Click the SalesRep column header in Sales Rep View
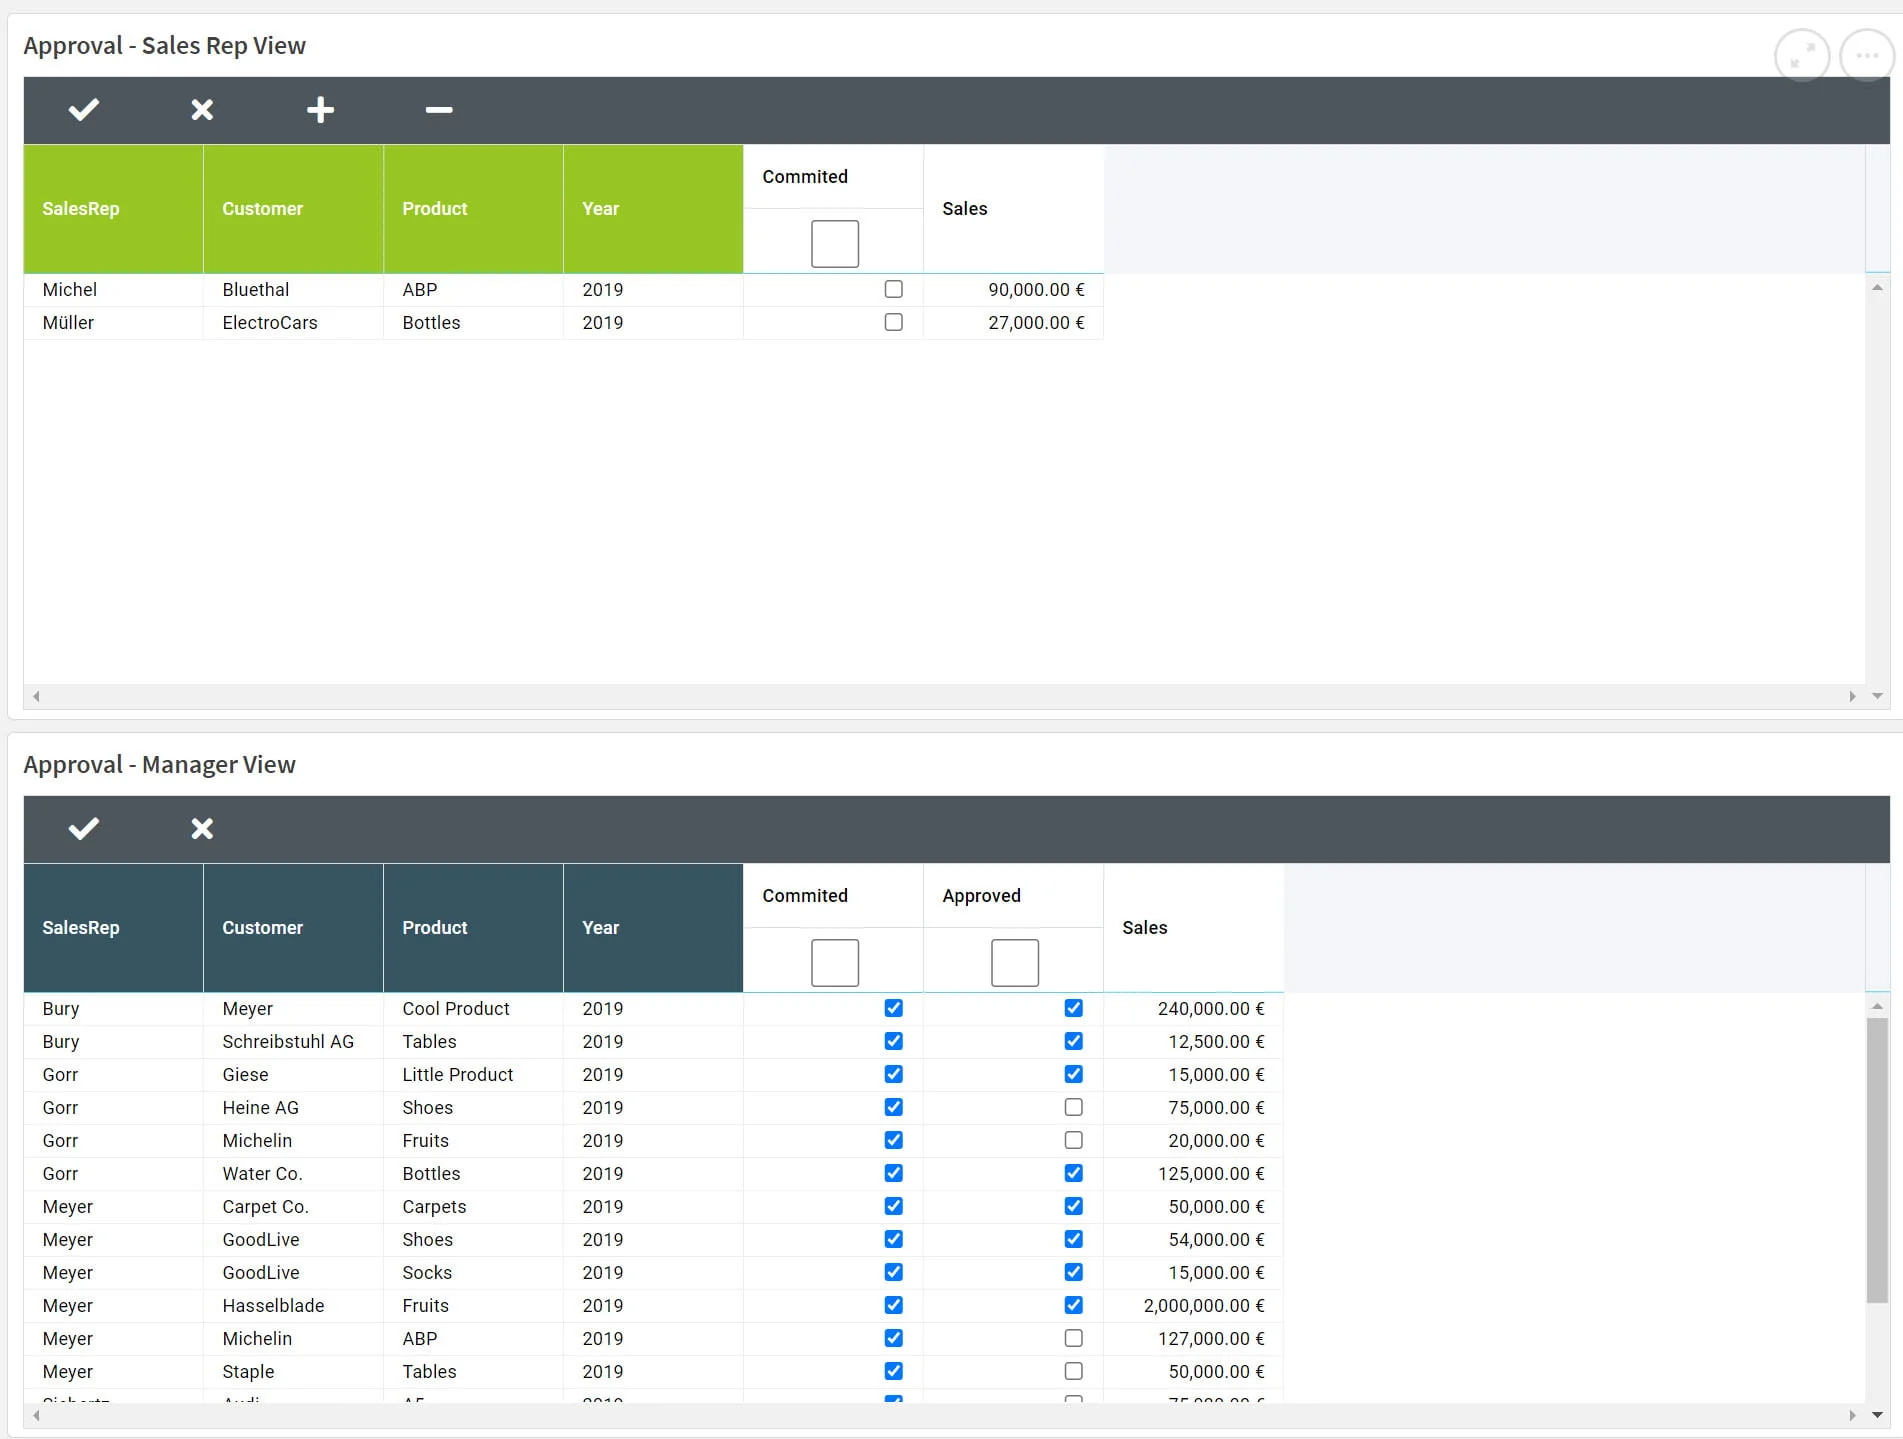1903x1439 pixels. pyautogui.click(x=113, y=209)
